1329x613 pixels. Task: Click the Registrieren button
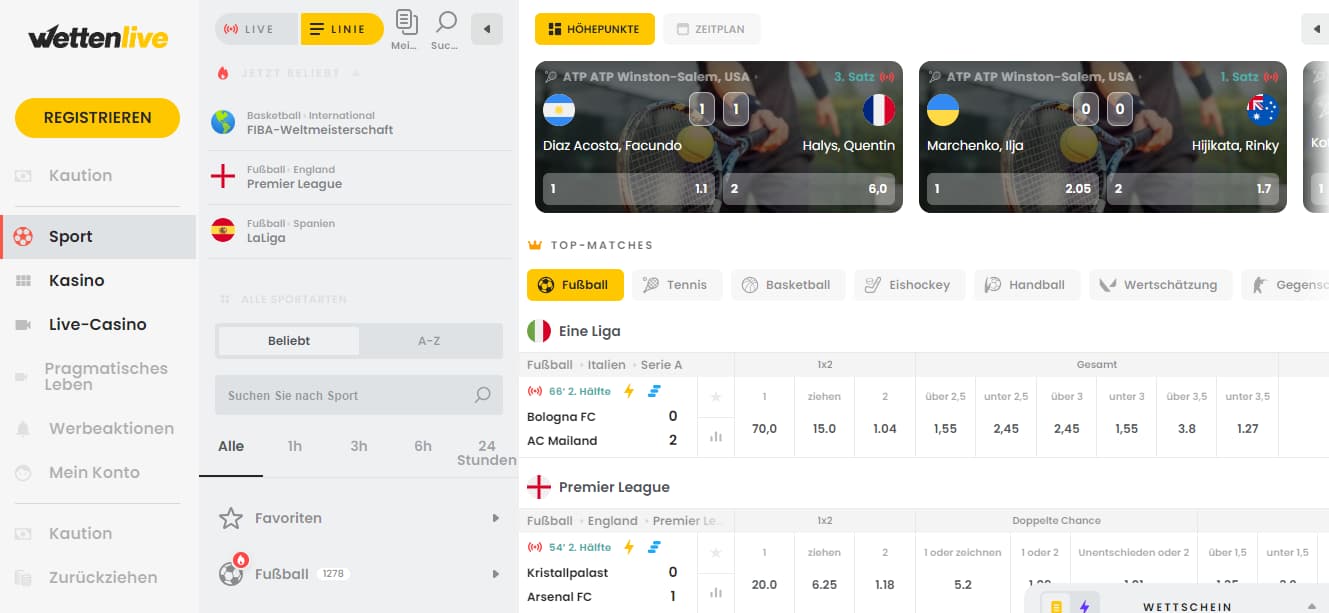97,118
